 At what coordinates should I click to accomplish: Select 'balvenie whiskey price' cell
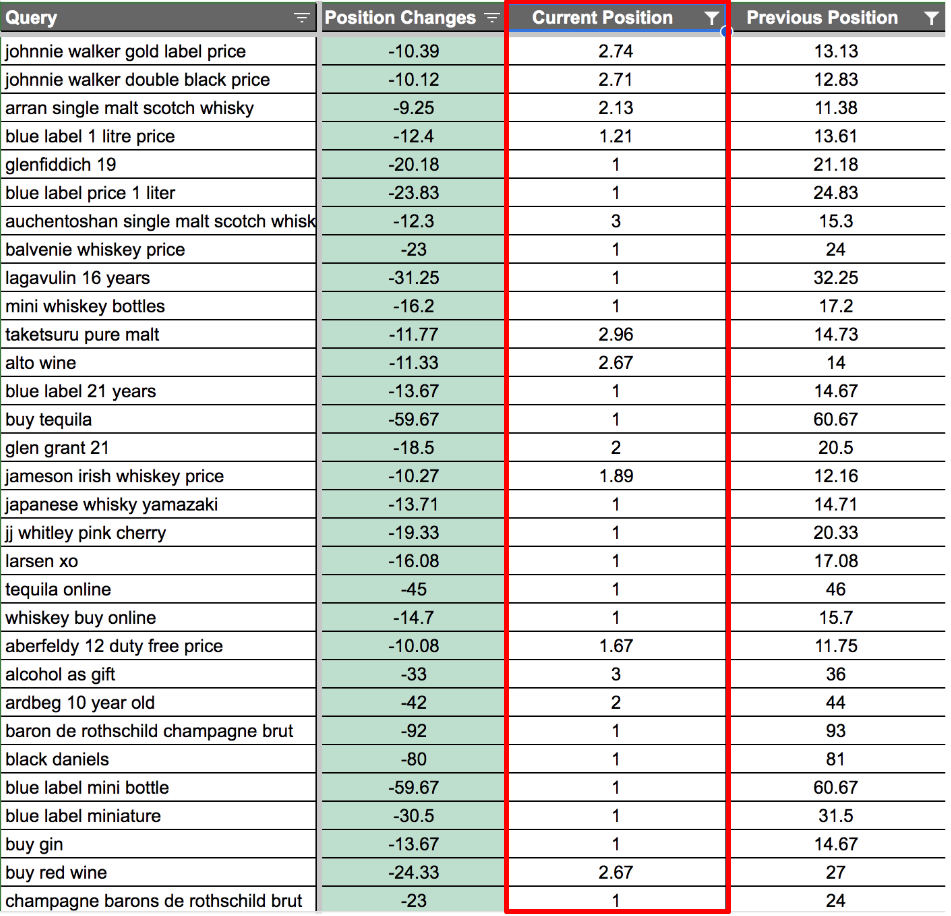click(x=159, y=249)
